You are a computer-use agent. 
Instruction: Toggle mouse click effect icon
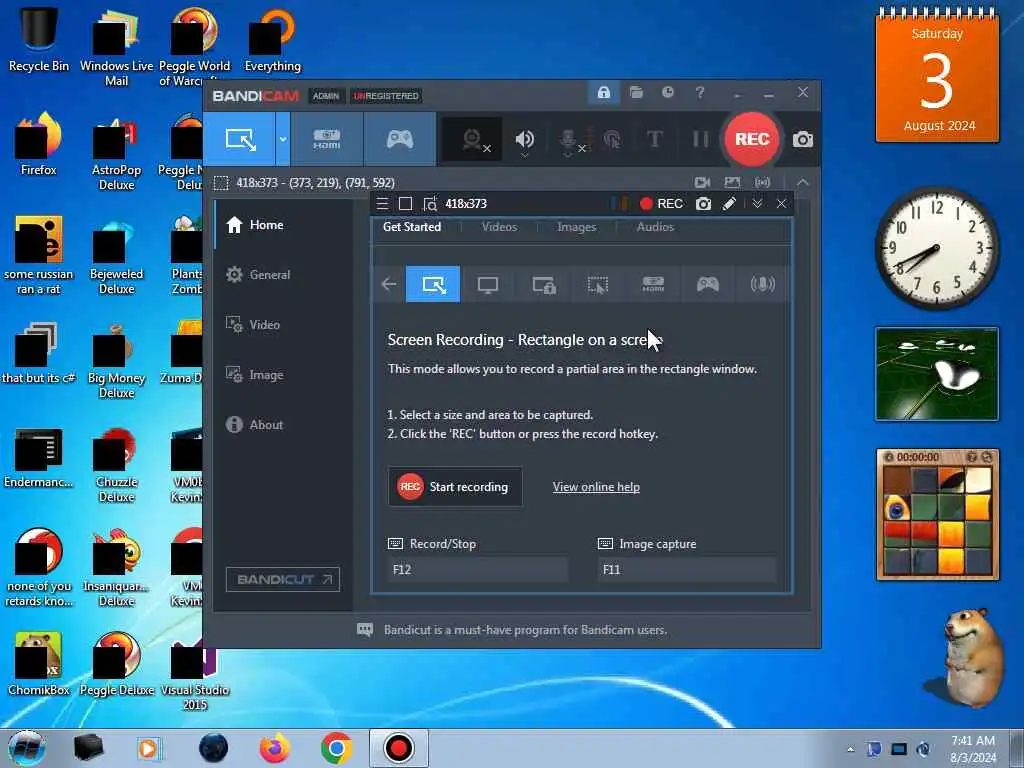(612, 139)
